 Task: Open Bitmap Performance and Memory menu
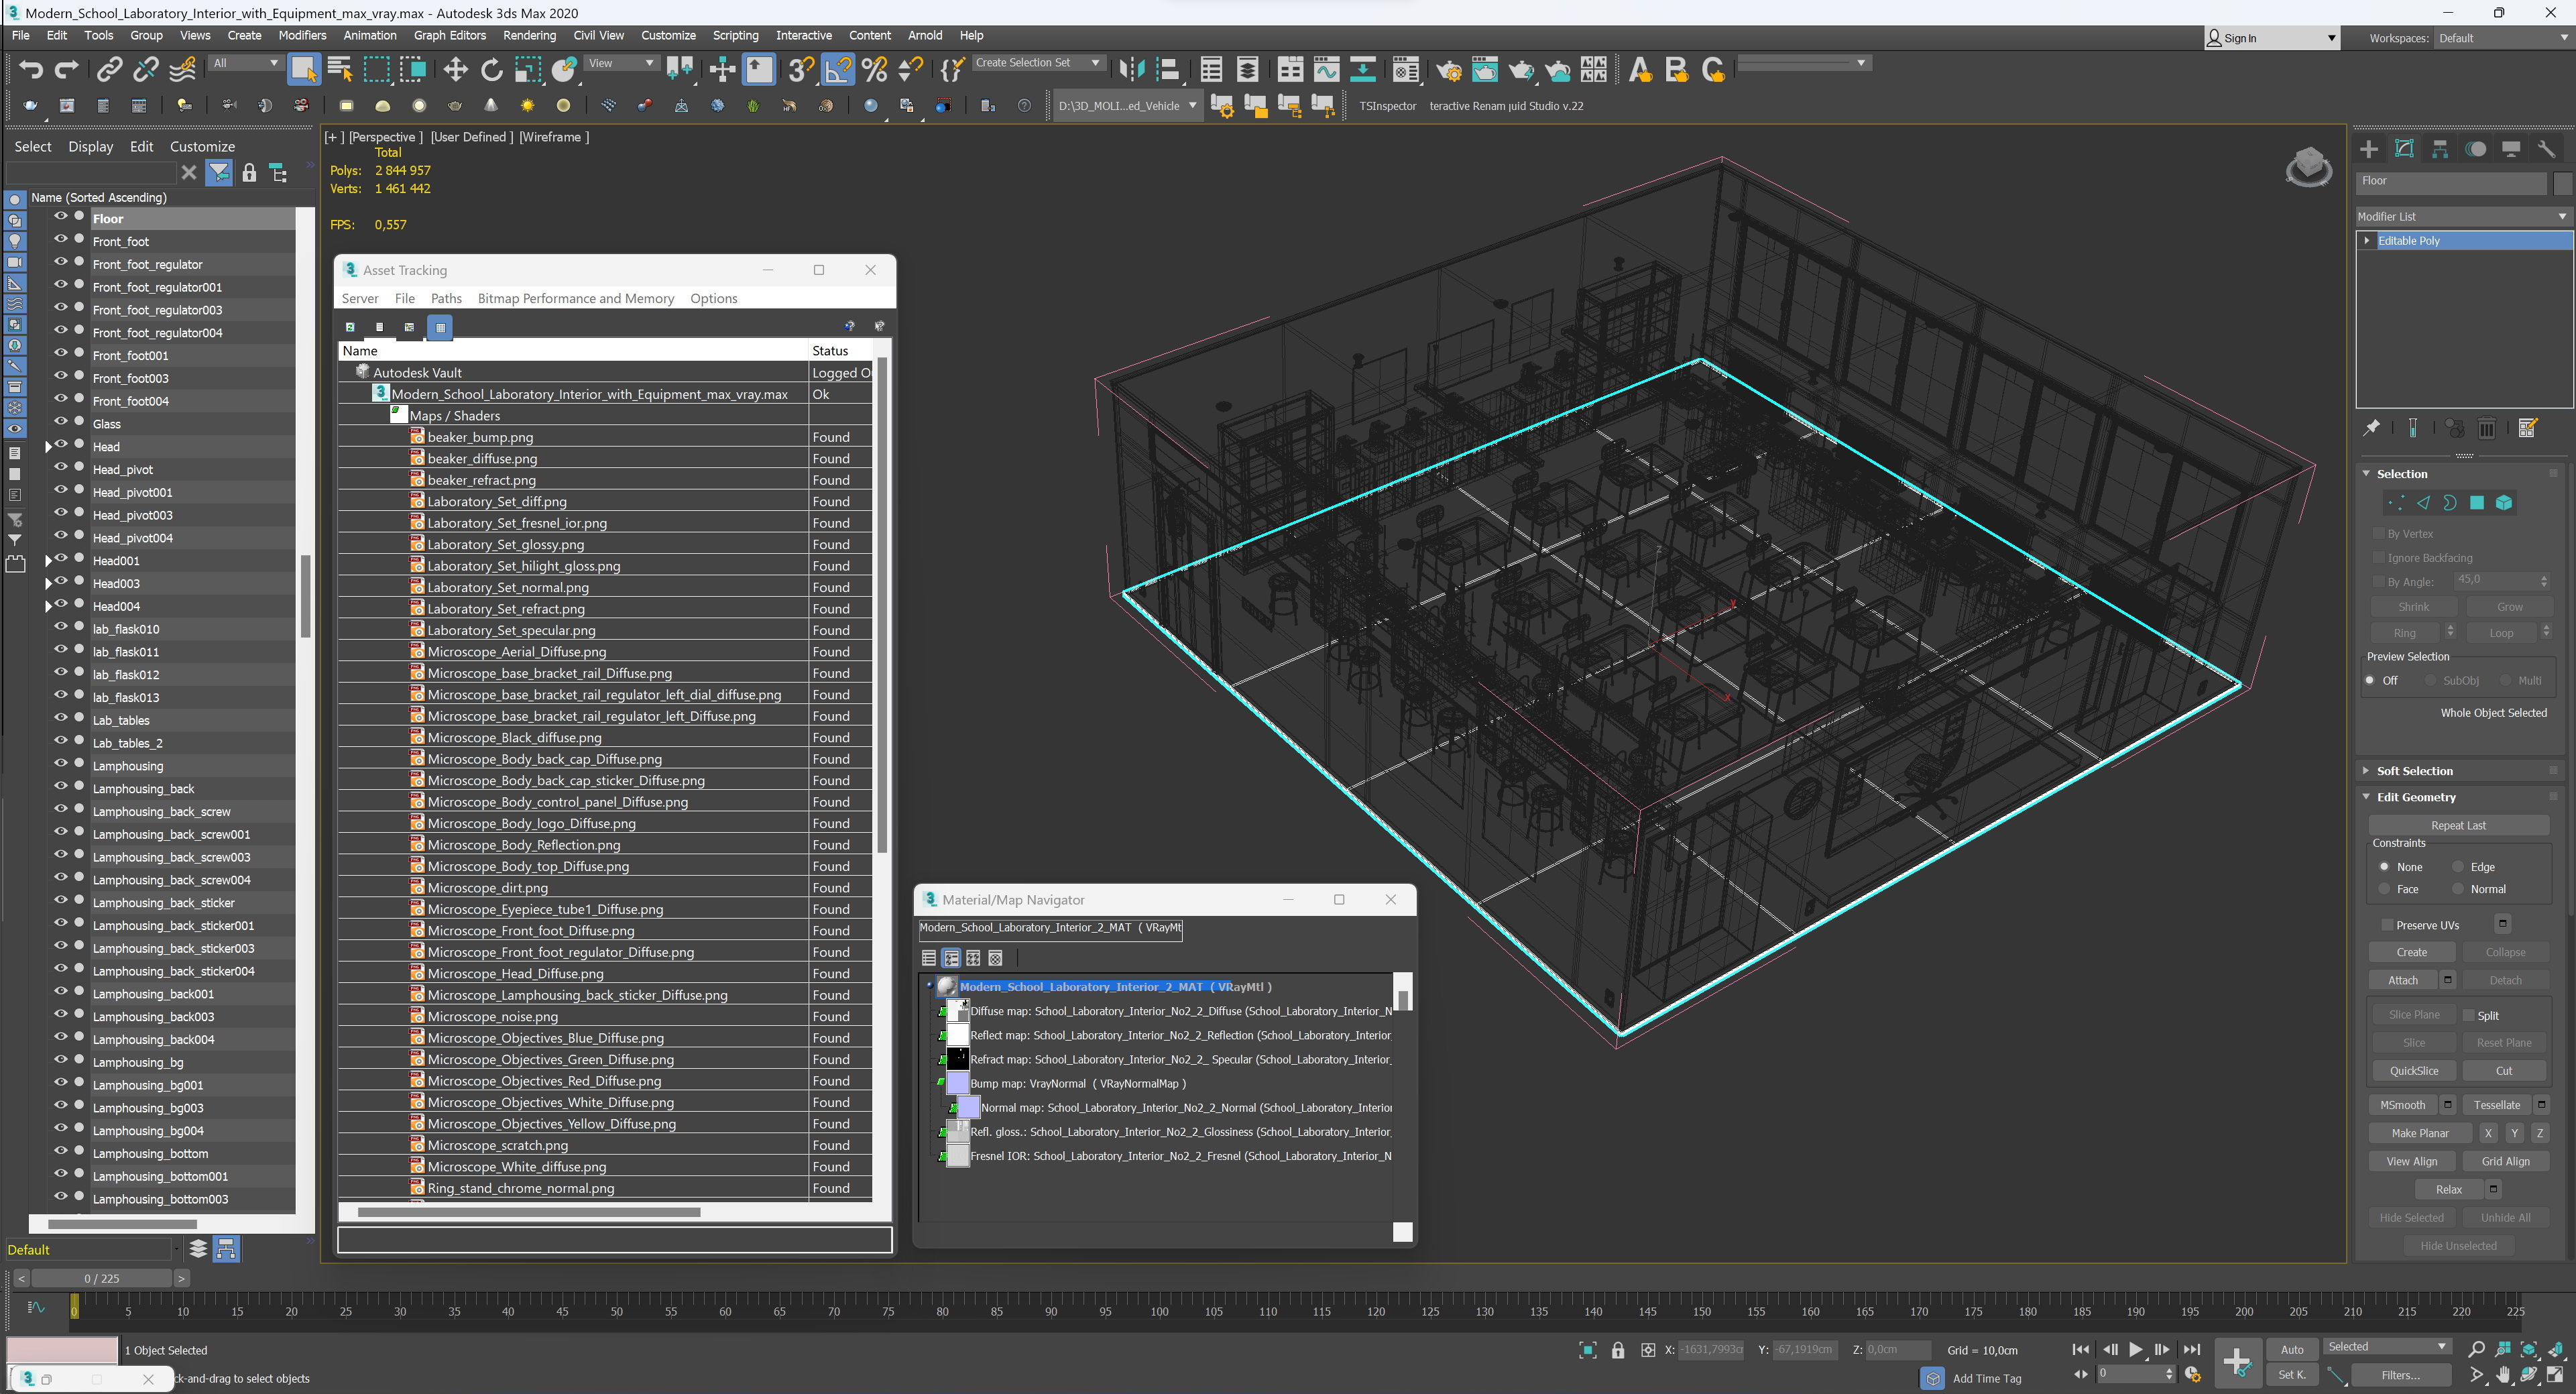coord(575,298)
